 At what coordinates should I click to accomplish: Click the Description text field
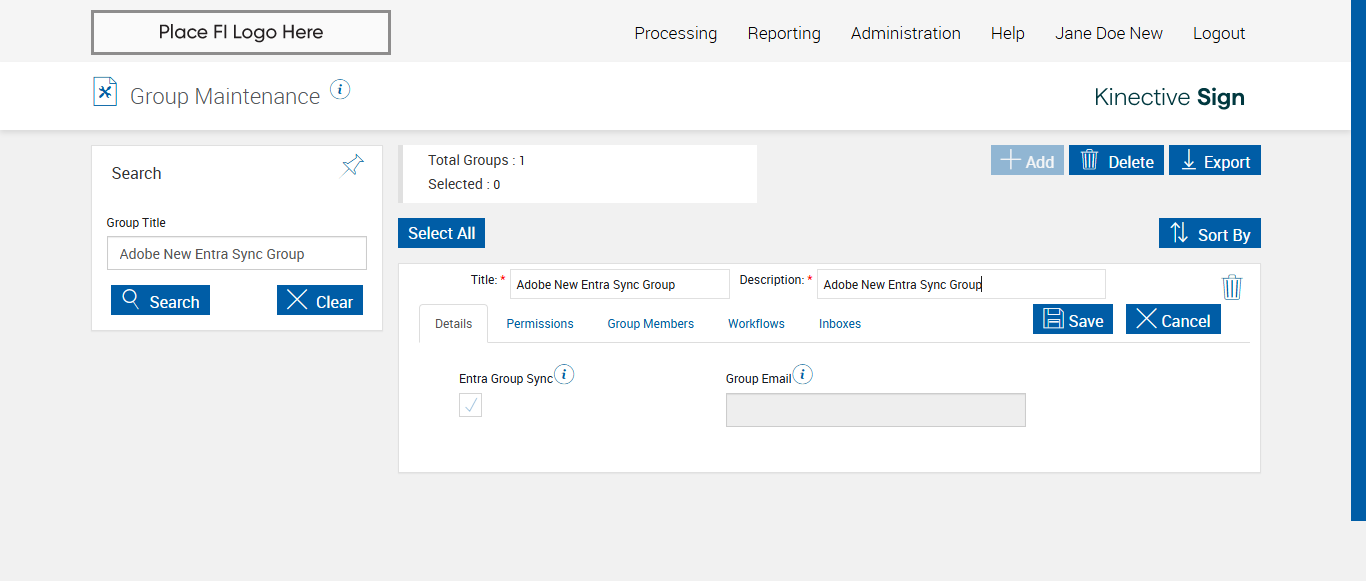coord(960,285)
